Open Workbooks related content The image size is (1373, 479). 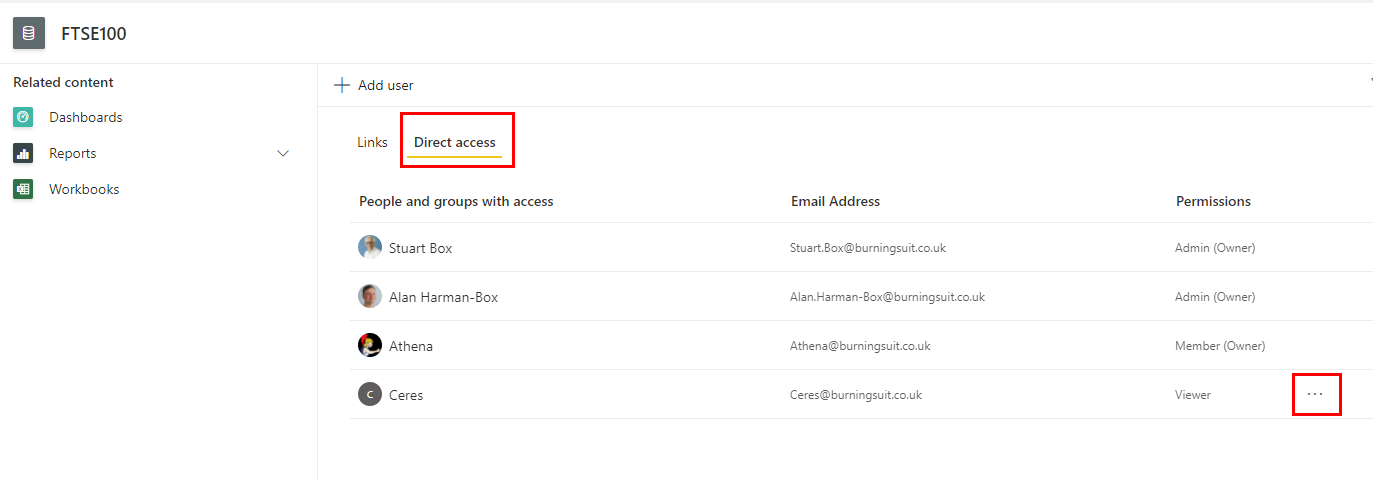84,189
